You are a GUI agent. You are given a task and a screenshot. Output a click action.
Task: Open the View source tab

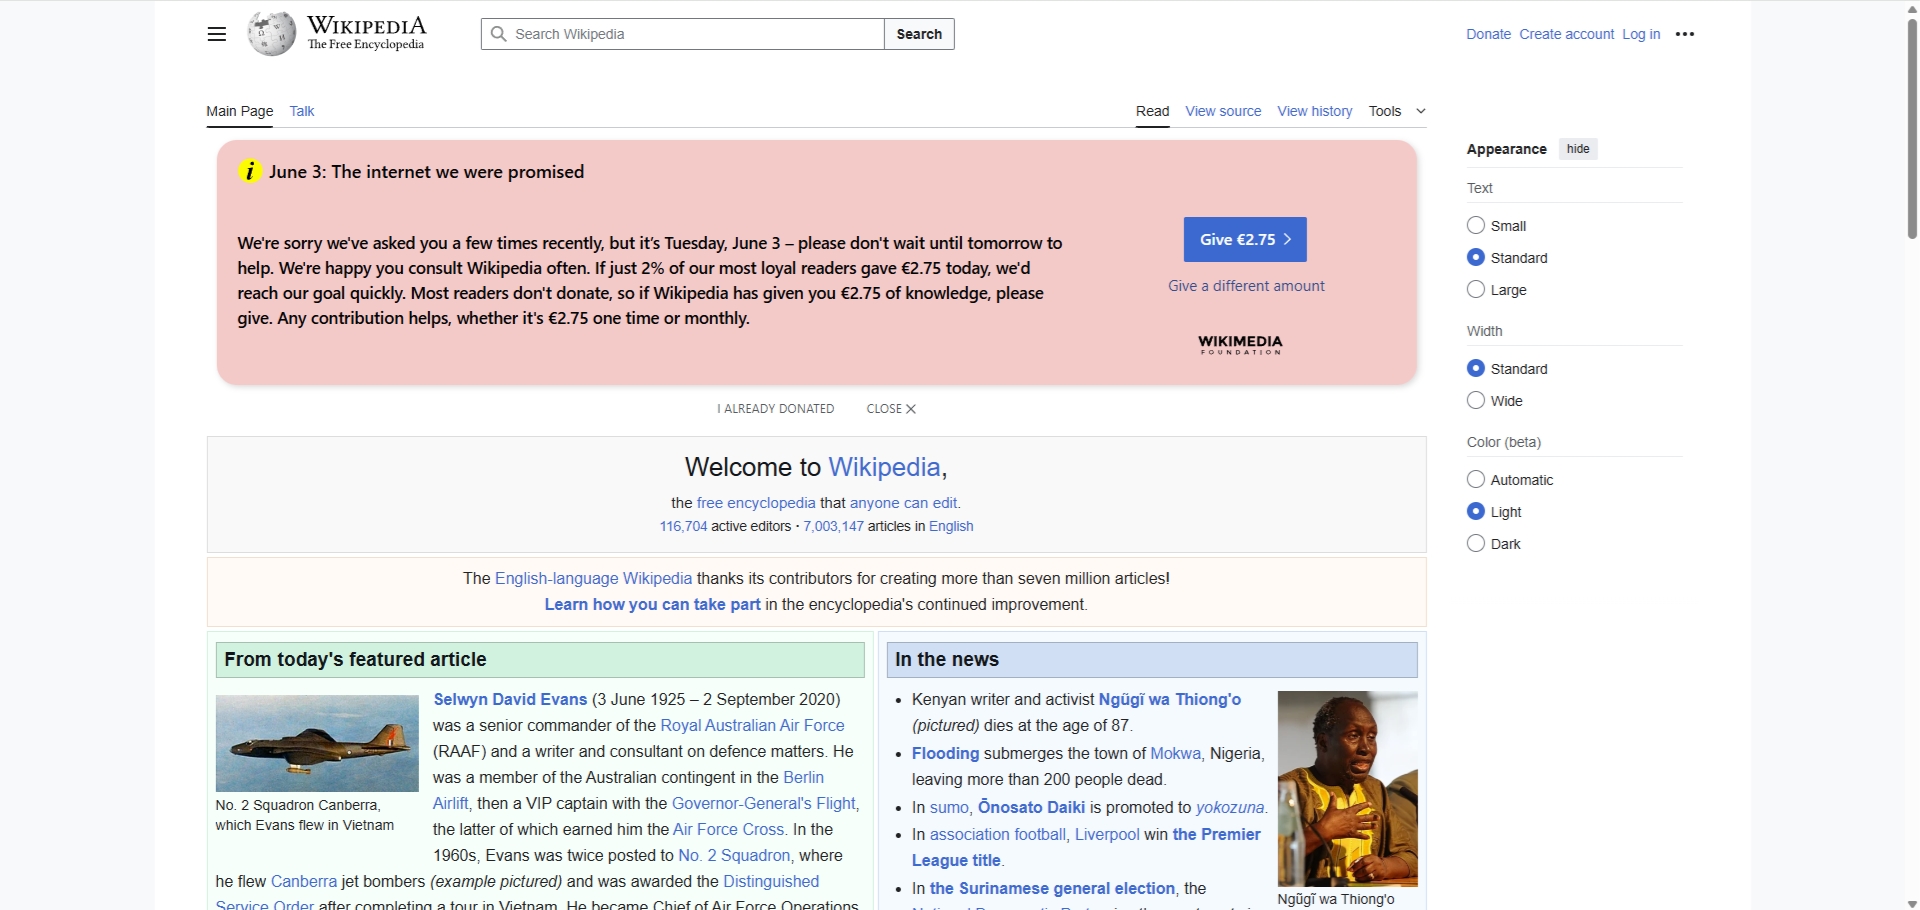coord(1223,111)
